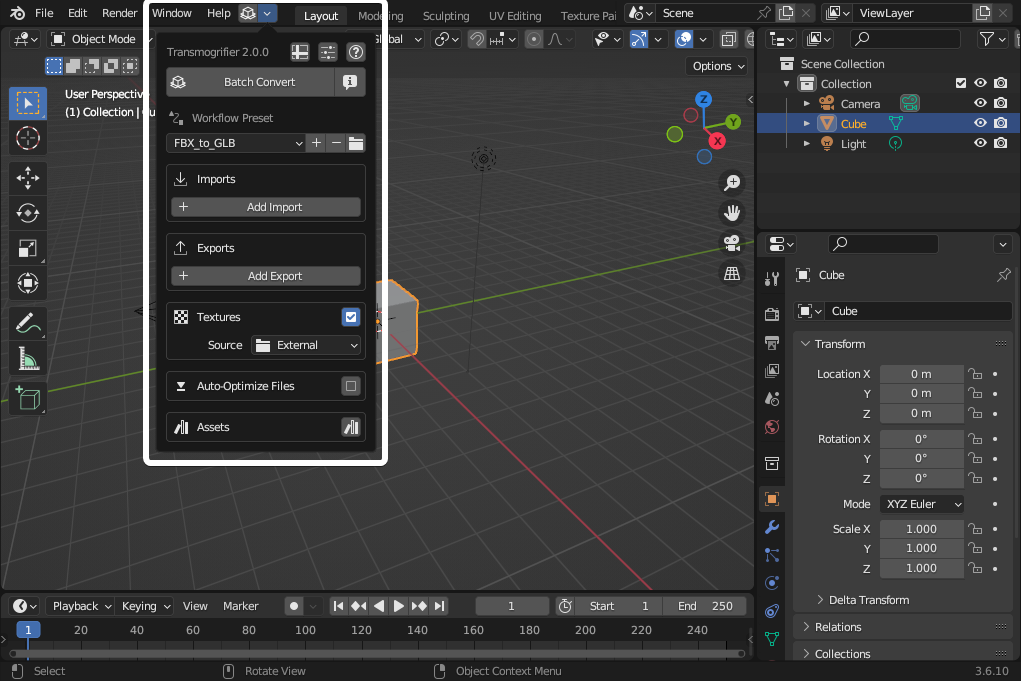1021x681 pixels.
Task: Open the FBX_to_GLB workflow preset dropdown
Action: [x=236, y=143]
